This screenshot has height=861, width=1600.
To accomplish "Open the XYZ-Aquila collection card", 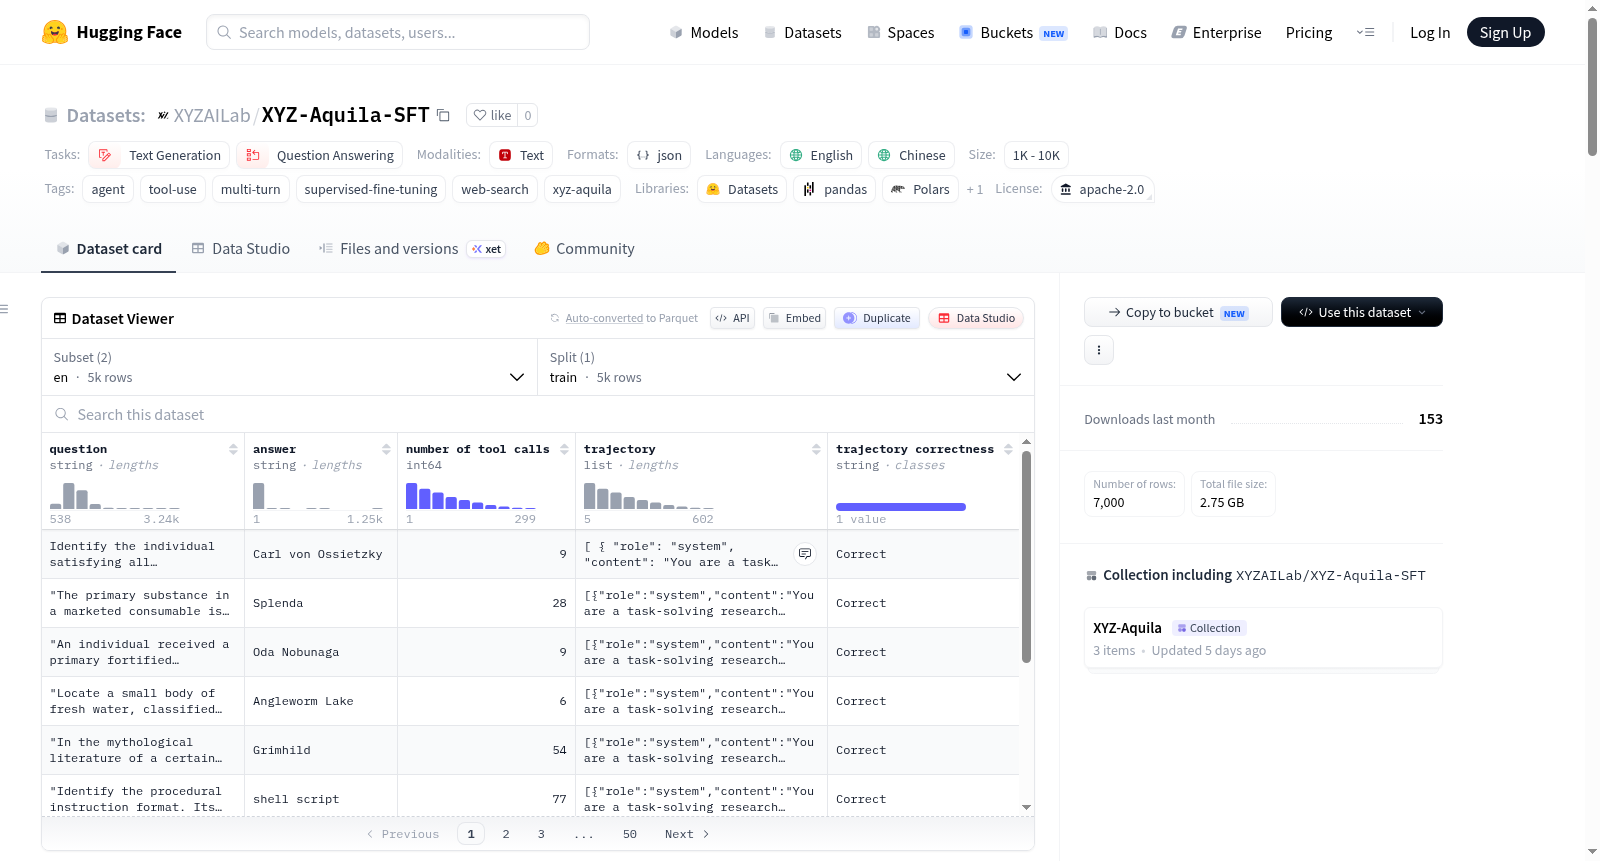I will tap(1263, 638).
